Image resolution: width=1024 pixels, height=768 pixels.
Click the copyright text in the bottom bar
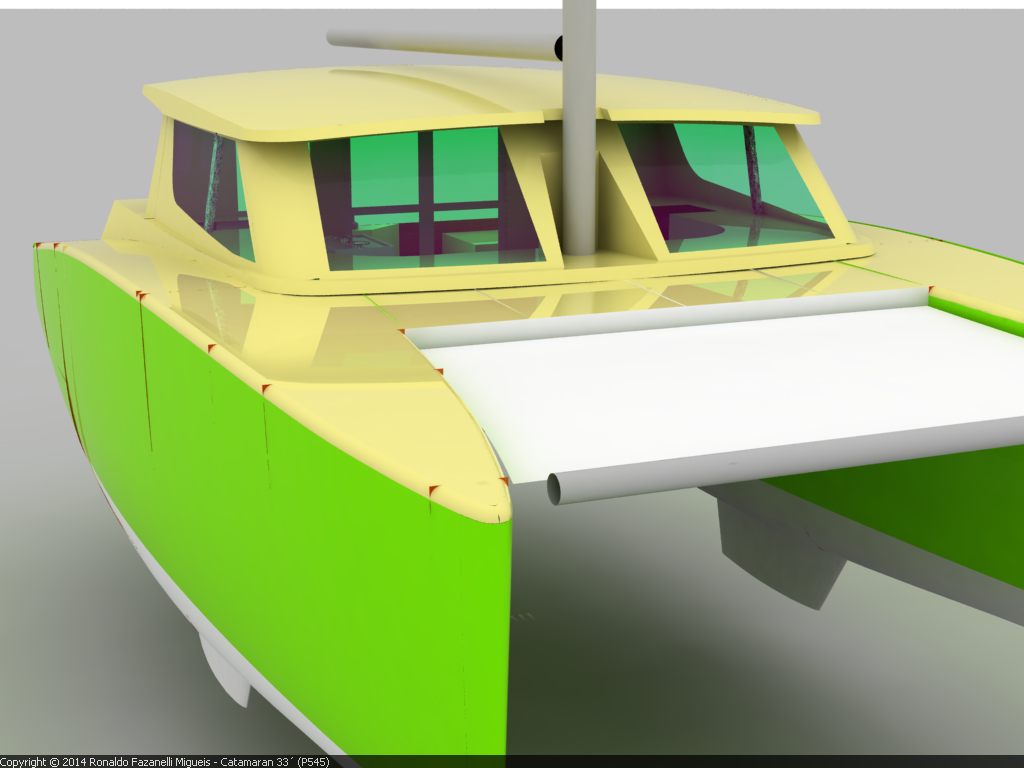(165, 761)
